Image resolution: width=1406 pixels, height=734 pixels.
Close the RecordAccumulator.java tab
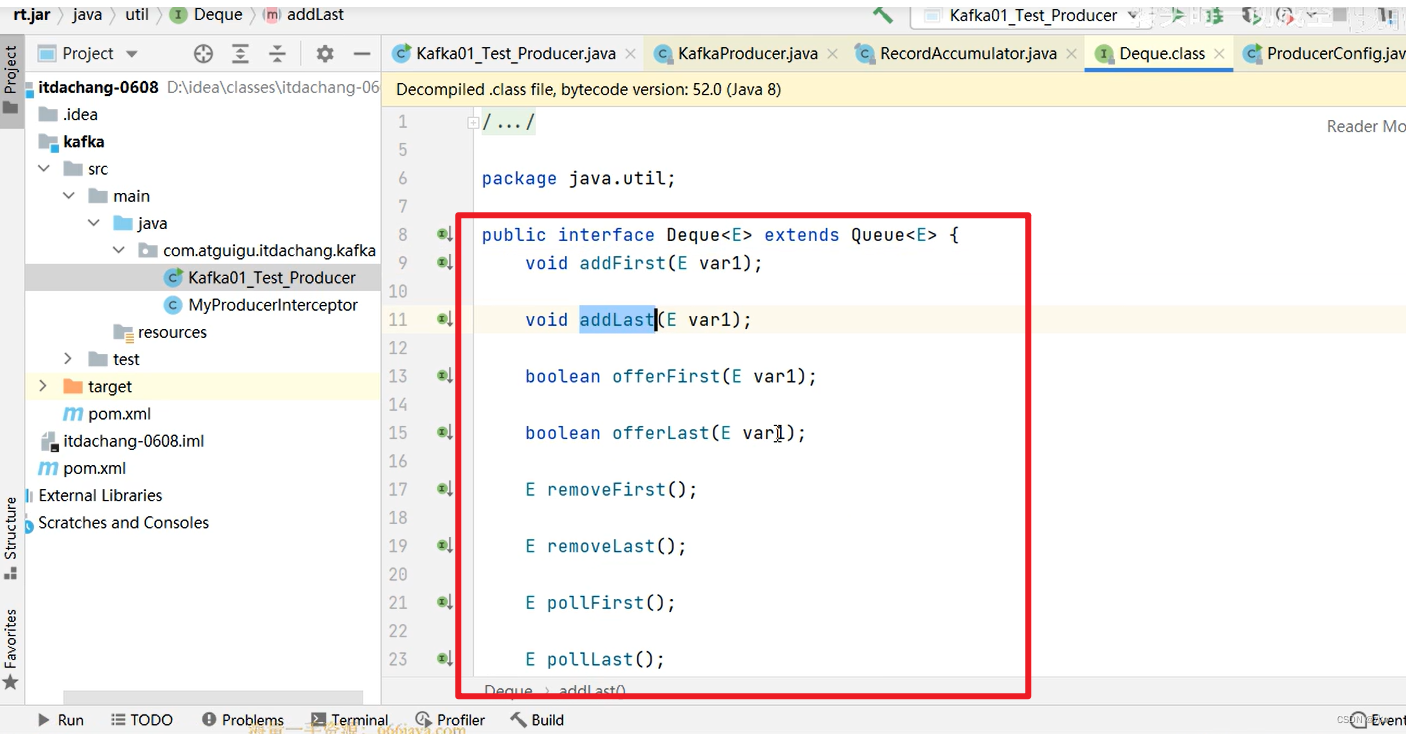coord(1072,54)
